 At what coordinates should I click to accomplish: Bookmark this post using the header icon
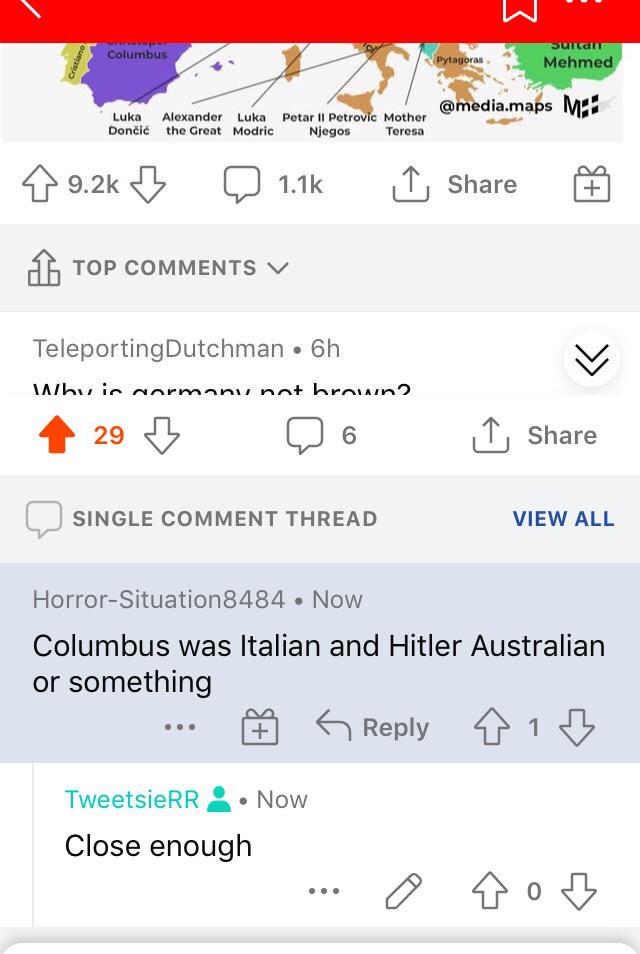(520, 10)
